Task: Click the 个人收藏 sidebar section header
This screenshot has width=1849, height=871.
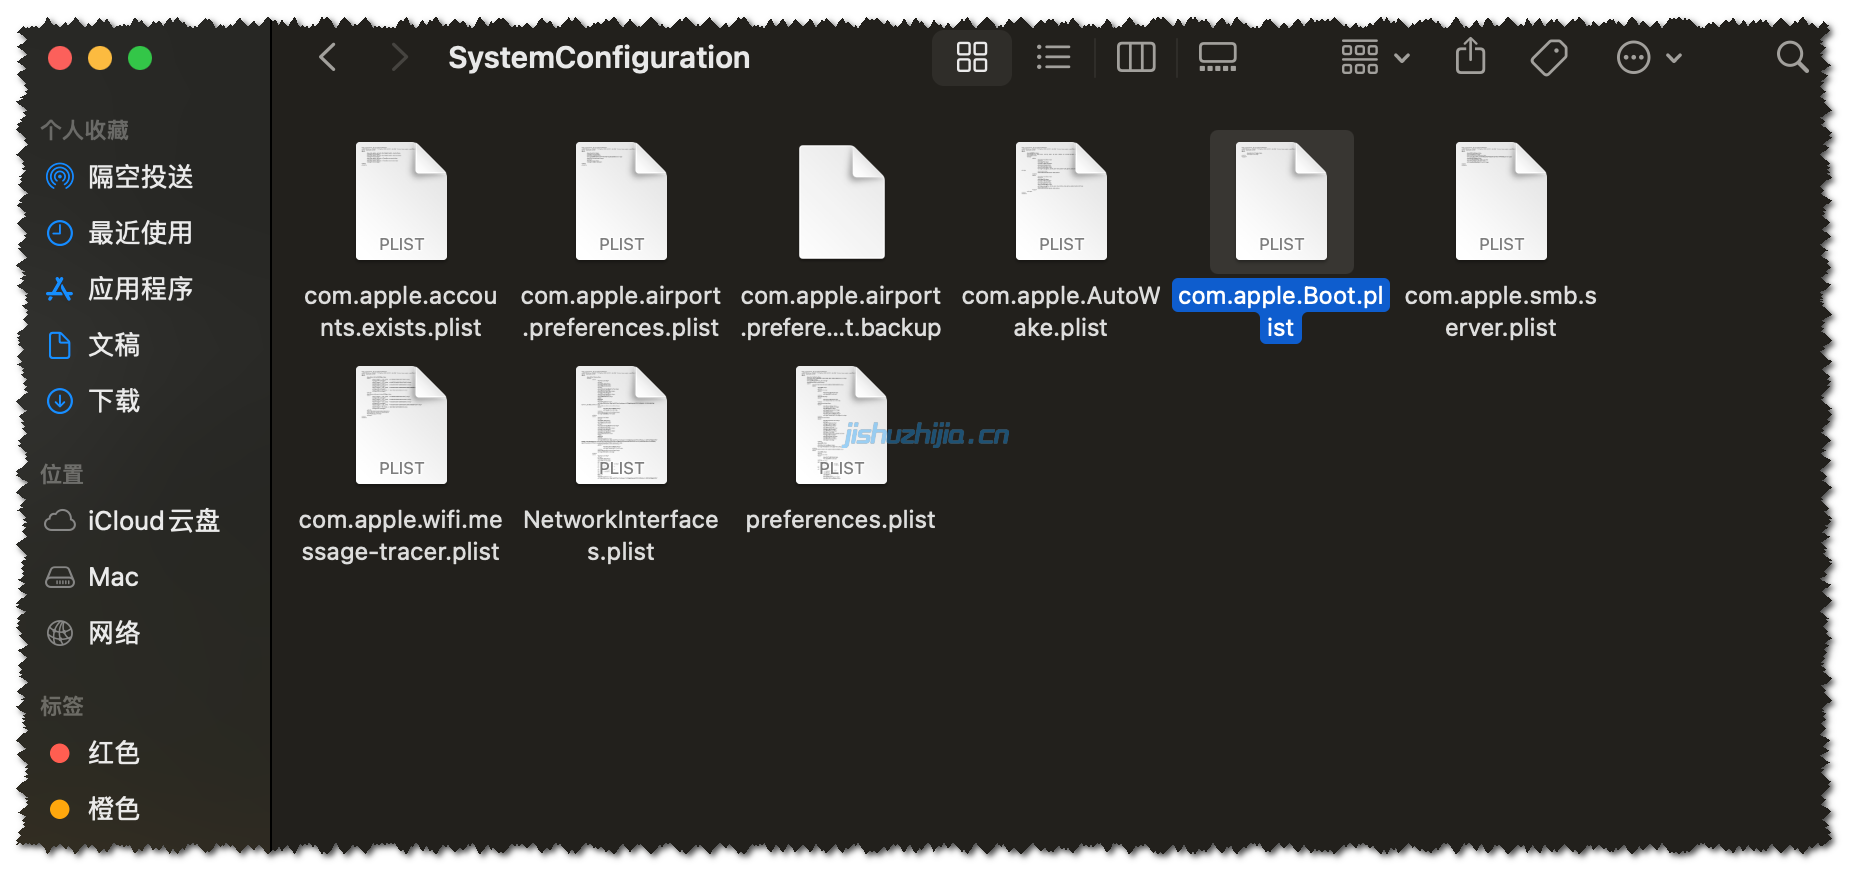Action: point(85,130)
